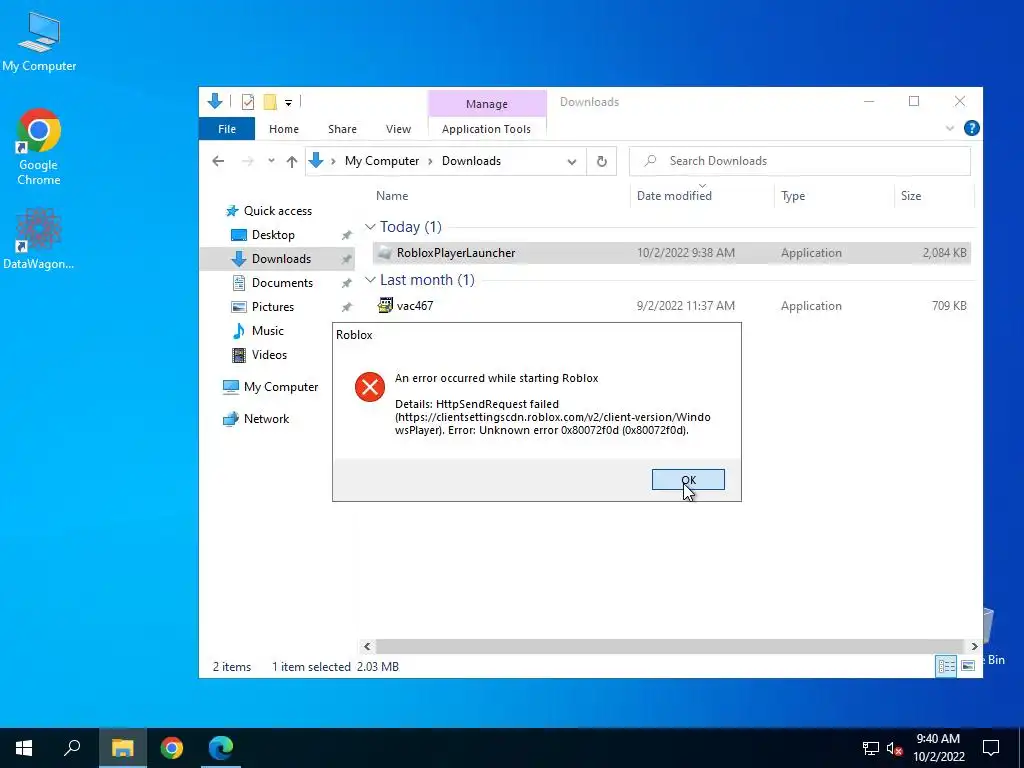Select Desktop in the navigation pane
1024x768 pixels.
273,234
